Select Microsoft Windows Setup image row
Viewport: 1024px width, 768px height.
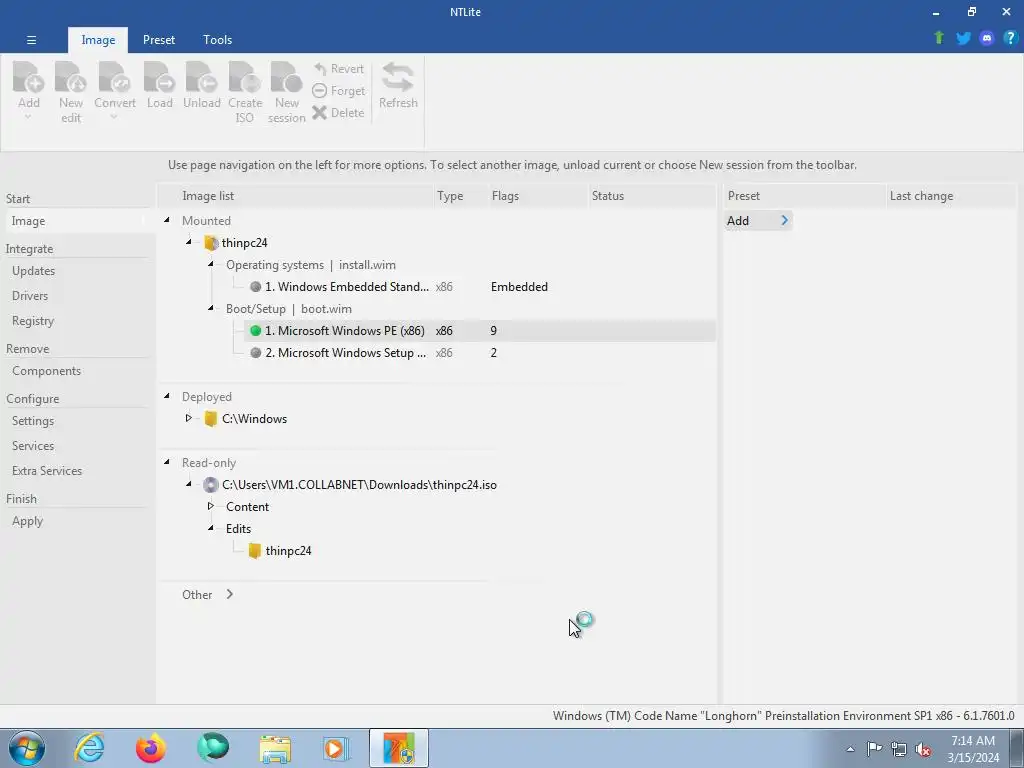480,353
